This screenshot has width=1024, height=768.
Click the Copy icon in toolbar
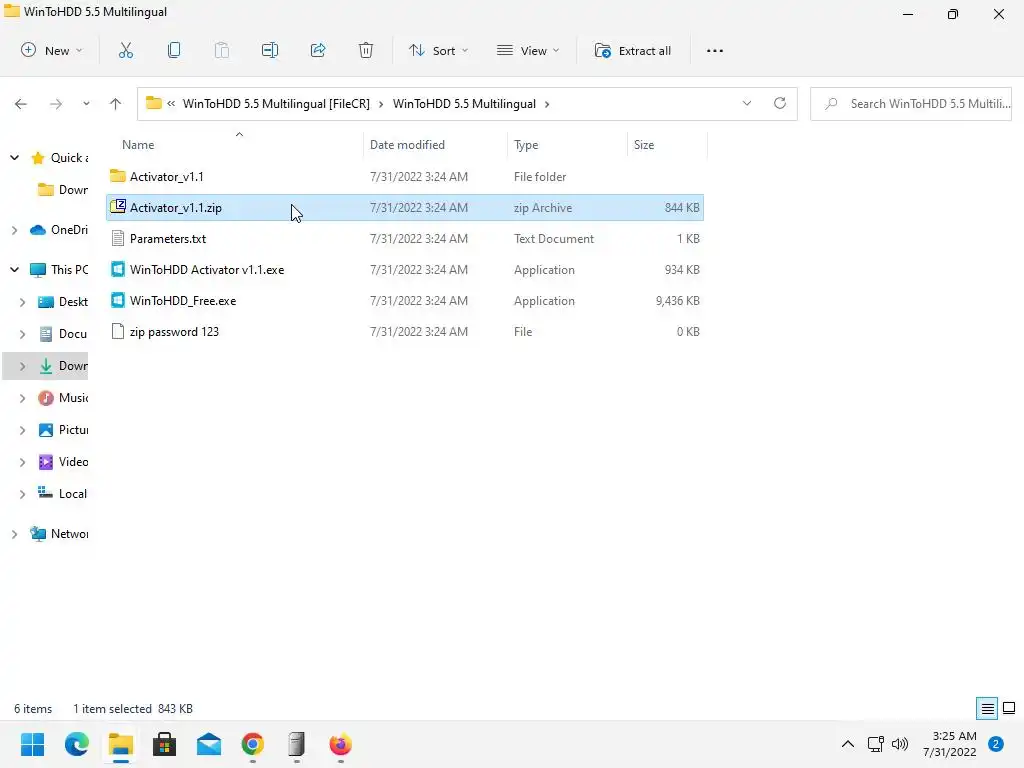coord(174,50)
